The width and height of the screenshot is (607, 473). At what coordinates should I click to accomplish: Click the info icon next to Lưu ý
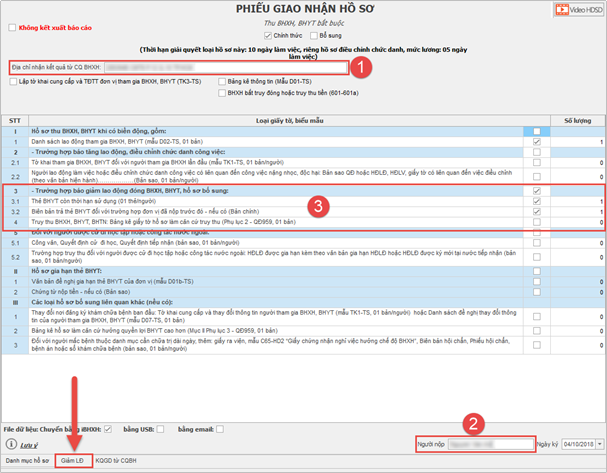(11, 444)
